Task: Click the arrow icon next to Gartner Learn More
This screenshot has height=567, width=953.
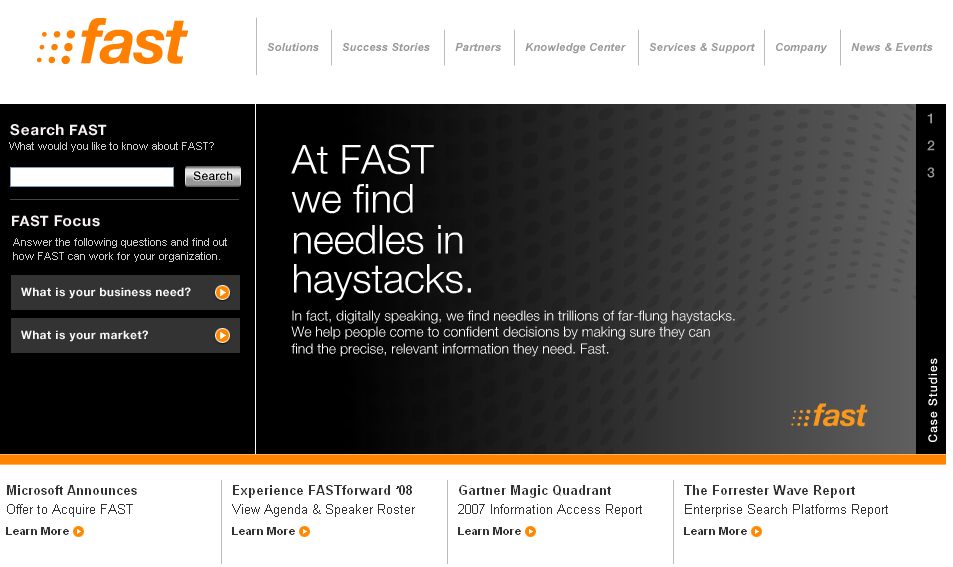Action: pos(531,531)
